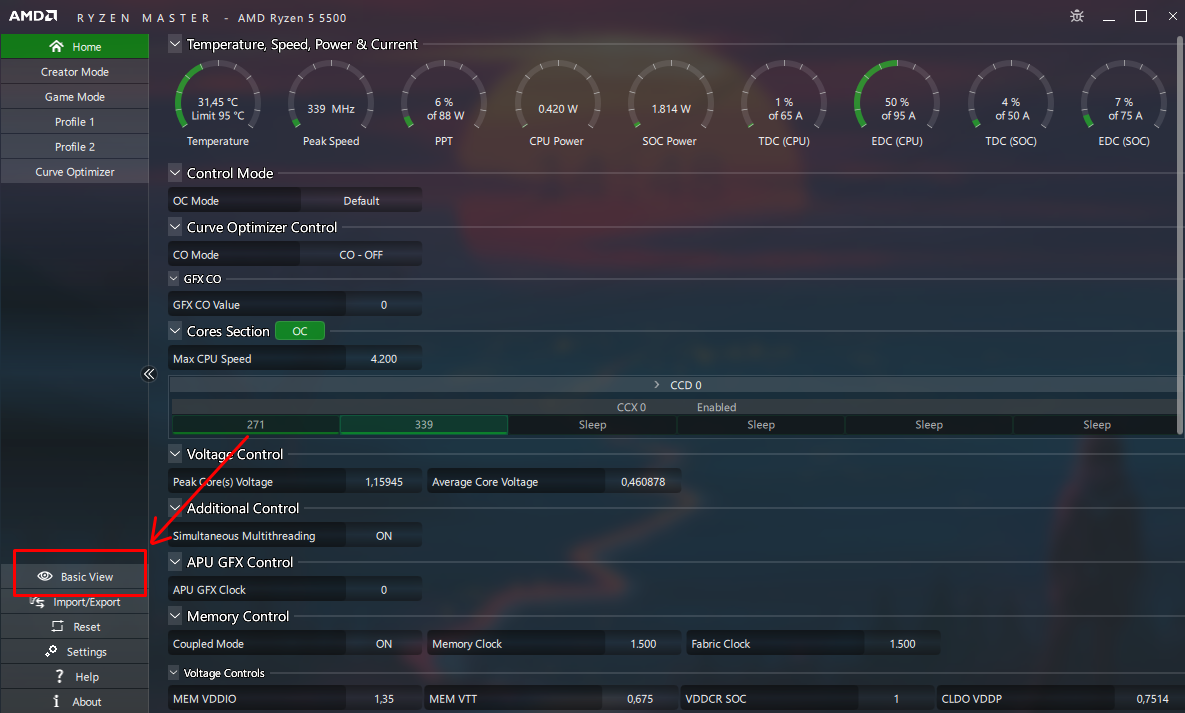1185x713 pixels.
Task: Open the About page
Action: pos(75,701)
